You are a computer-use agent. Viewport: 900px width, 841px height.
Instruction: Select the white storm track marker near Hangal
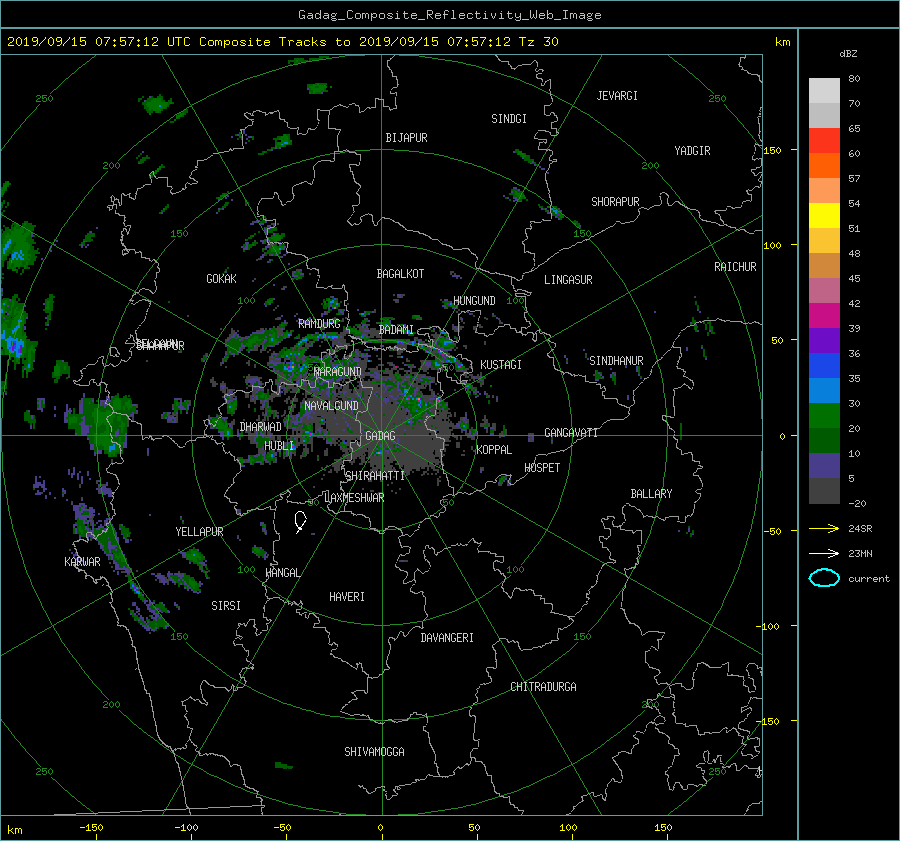tap(300, 522)
